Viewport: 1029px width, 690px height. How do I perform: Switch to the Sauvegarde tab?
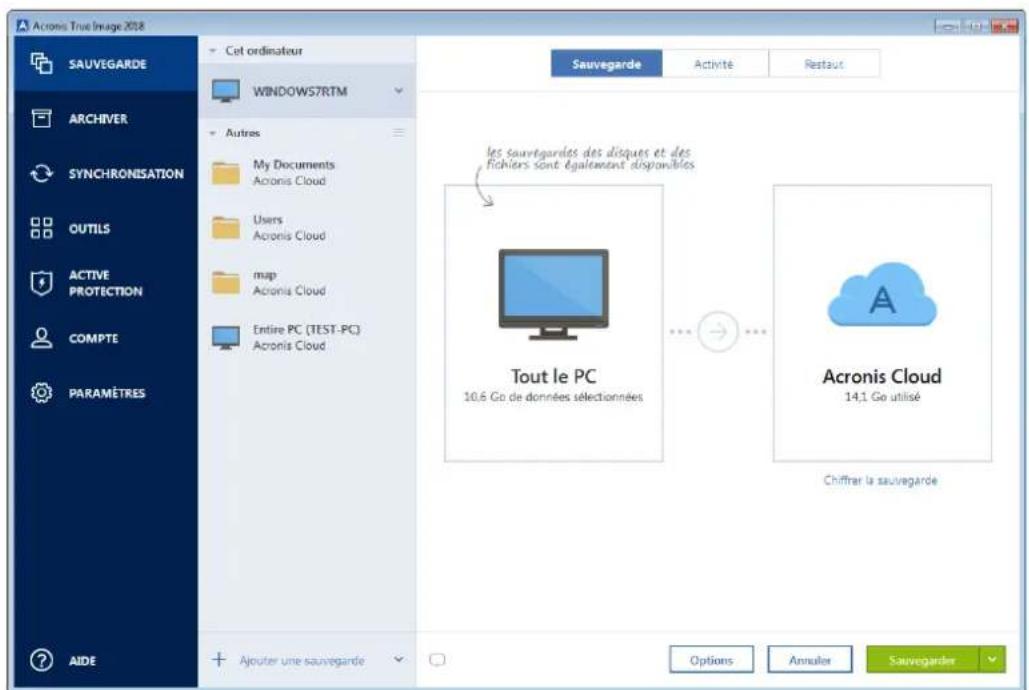pos(606,64)
